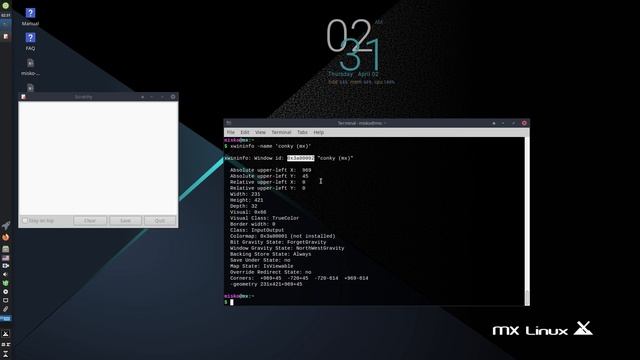Image resolution: width=640 pixels, height=360 pixels.
Task: Click the Save button in Scratchy
Action: pos(125,221)
